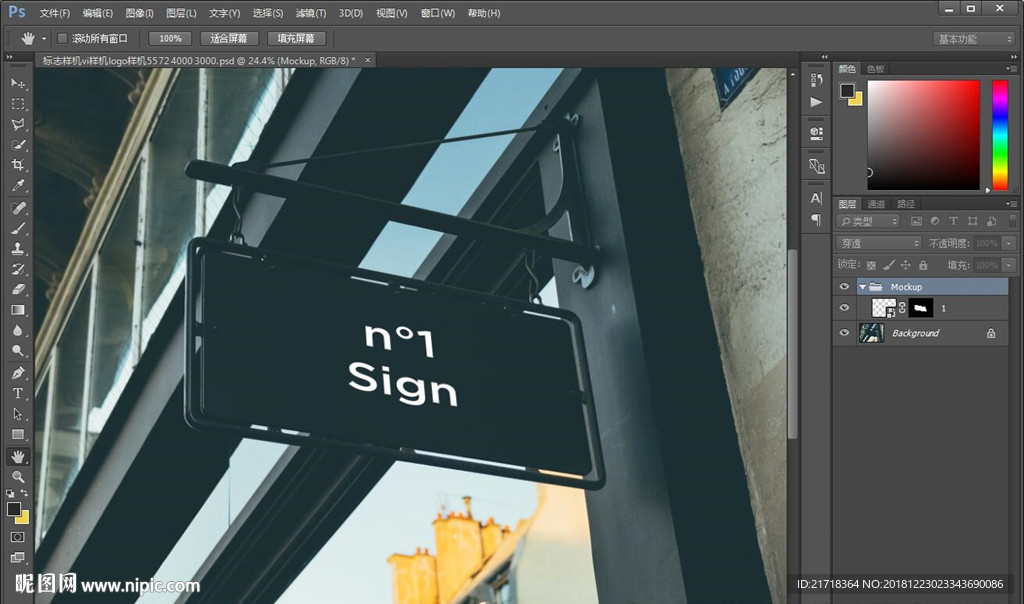Open the 编辑(E) menu

click(x=97, y=13)
